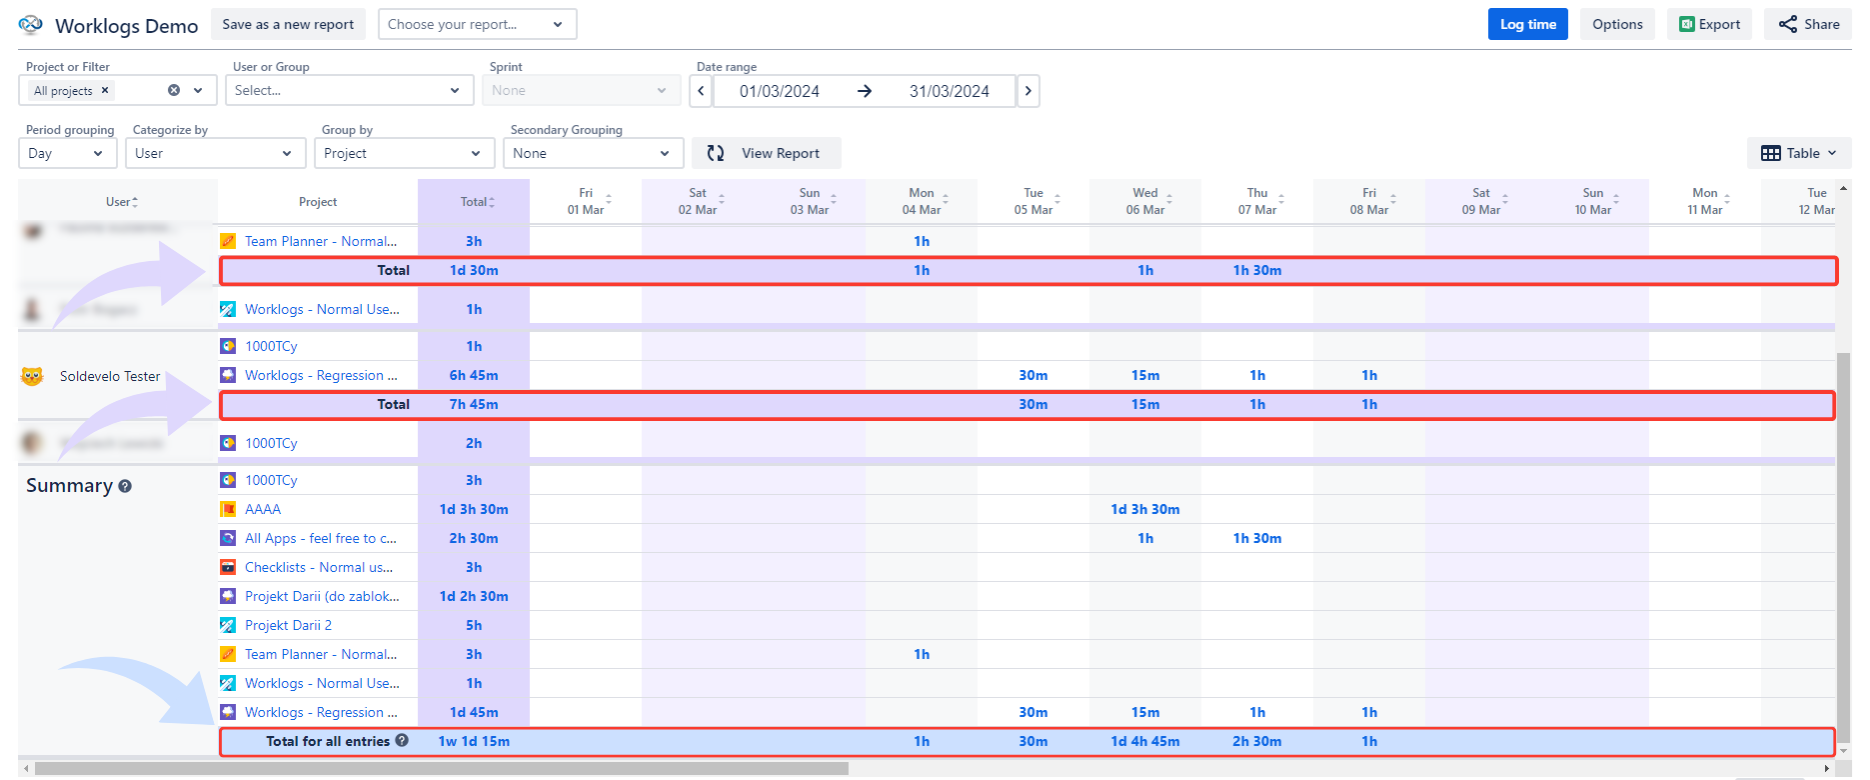Screen dimensions: 1870x780
Task: Open the Projekt Darii 2 link
Action: [288, 625]
